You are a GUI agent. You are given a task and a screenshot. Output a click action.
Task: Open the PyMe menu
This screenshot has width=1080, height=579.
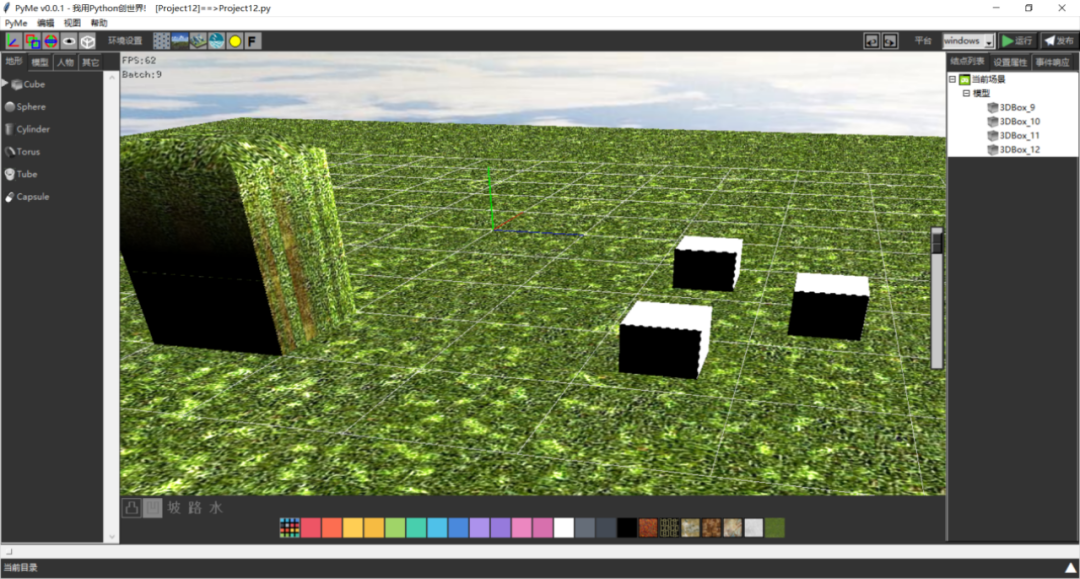point(16,23)
